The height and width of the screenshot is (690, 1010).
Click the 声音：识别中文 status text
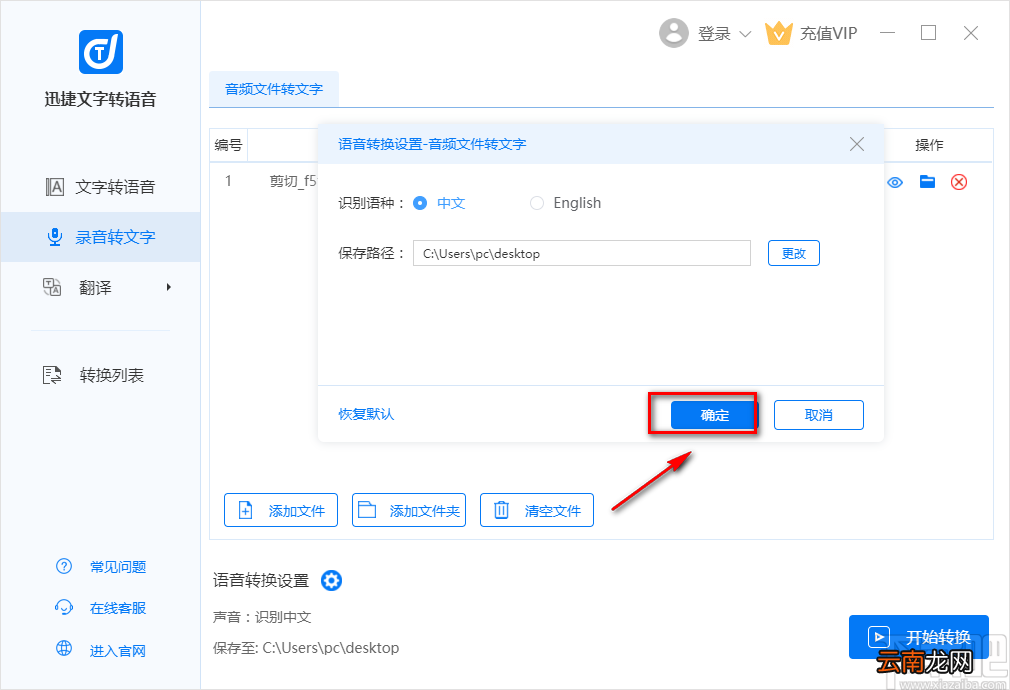[262, 617]
